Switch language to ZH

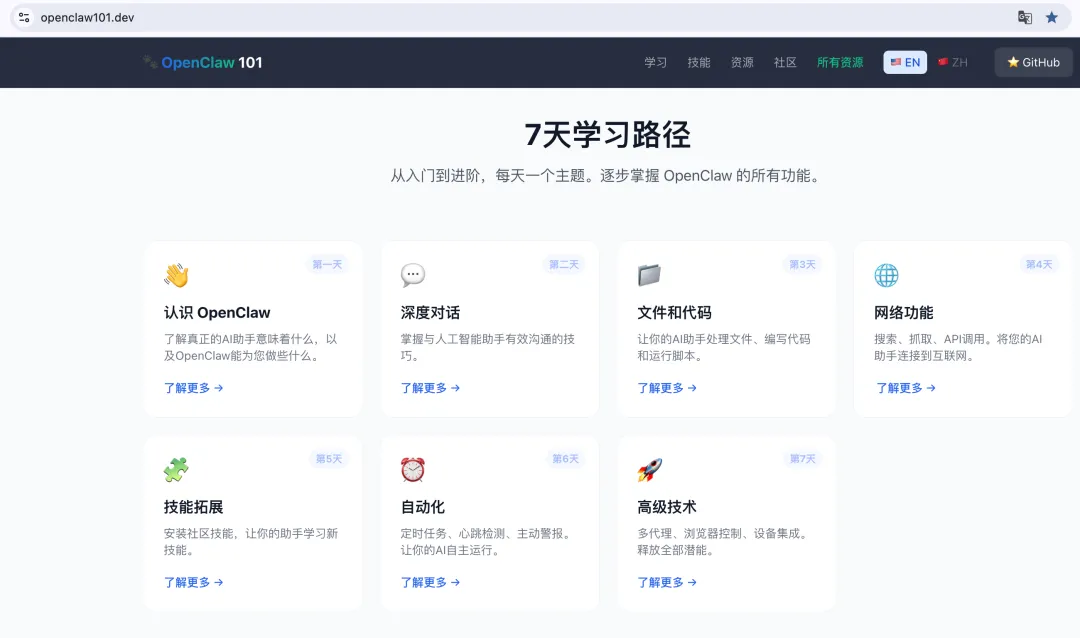point(953,63)
